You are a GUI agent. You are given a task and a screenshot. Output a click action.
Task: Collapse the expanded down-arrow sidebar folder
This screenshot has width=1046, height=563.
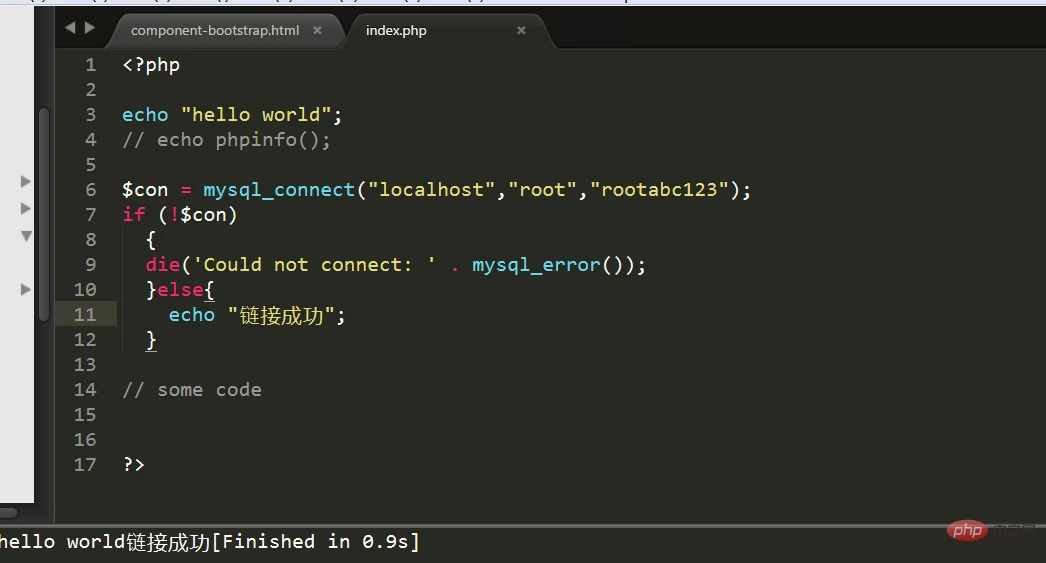click(x=26, y=235)
